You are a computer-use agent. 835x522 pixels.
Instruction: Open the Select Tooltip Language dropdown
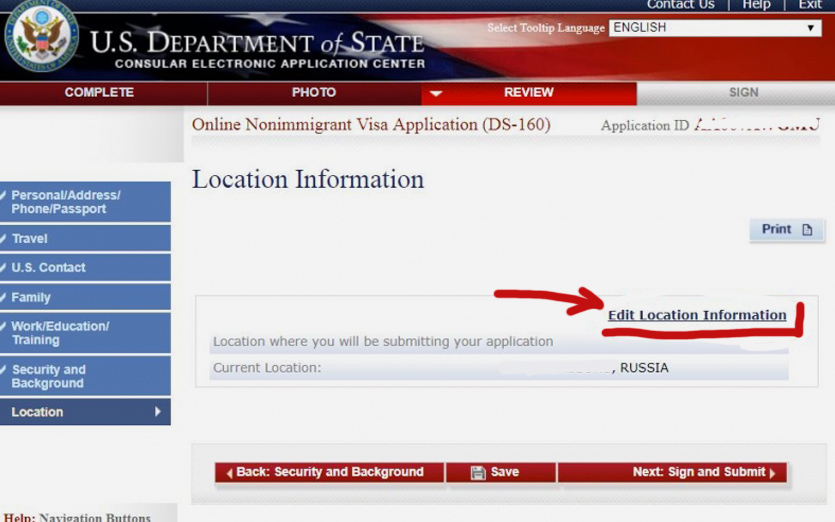pos(715,28)
